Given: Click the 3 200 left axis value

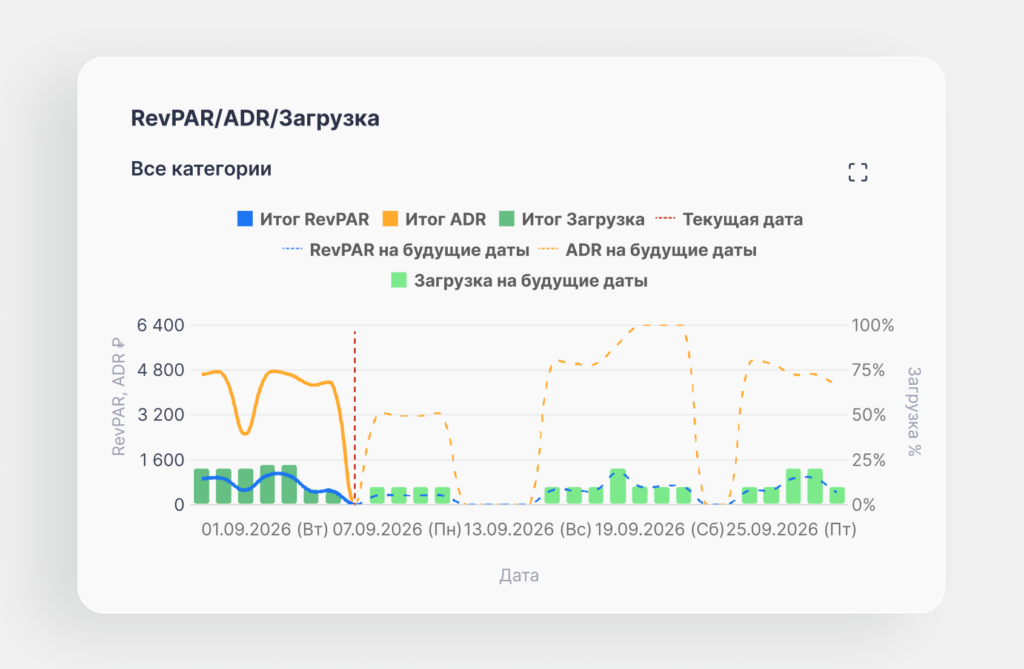Looking at the screenshot, I should coord(161,415).
